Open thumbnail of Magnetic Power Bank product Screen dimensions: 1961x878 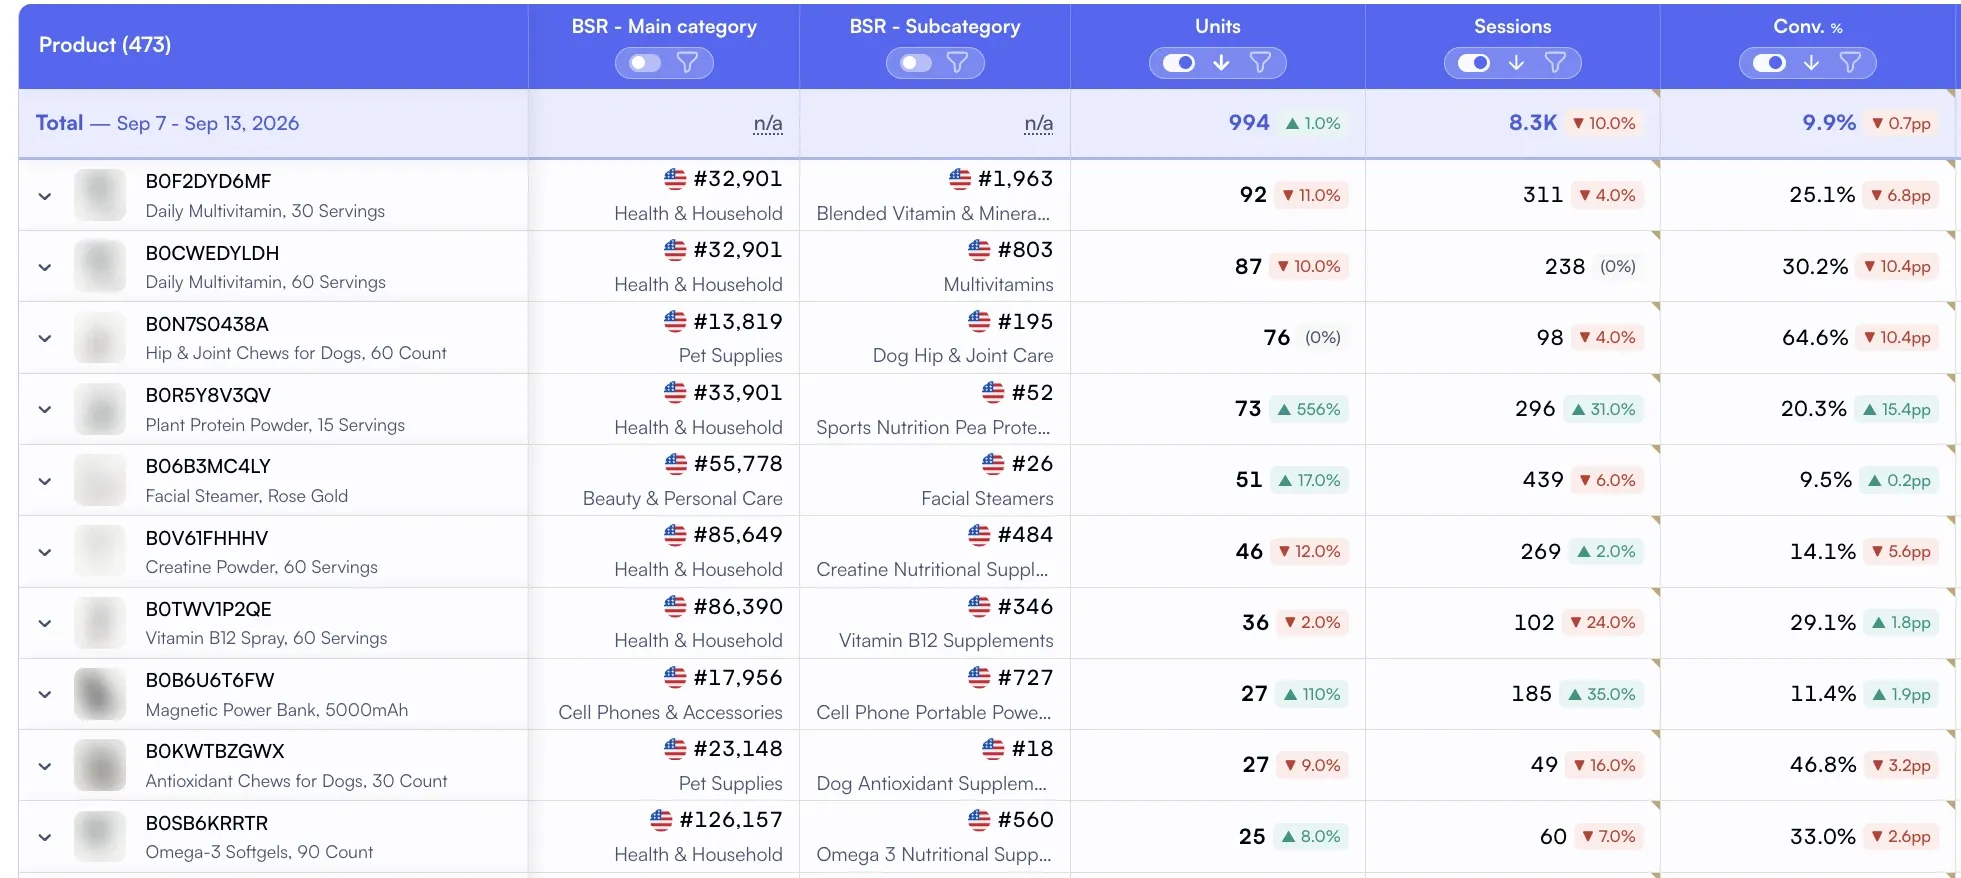click(x=100, y=694)
